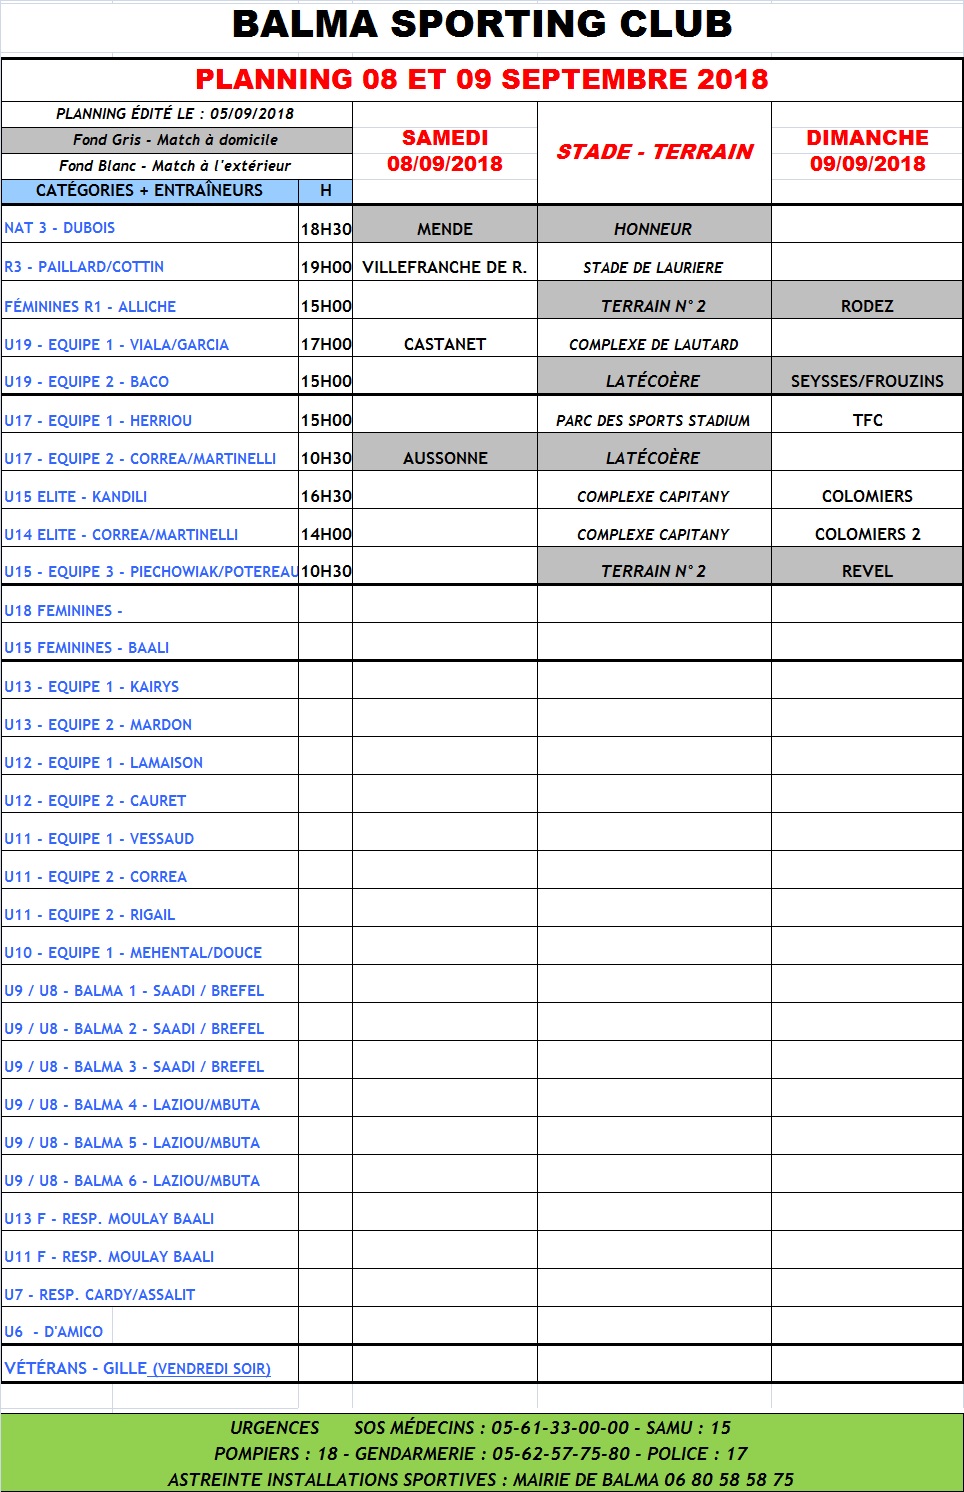The image size is (964, 1492).
Task: Select the VILLEFRANCHE DE R. cell
Action: coord(445,267)
